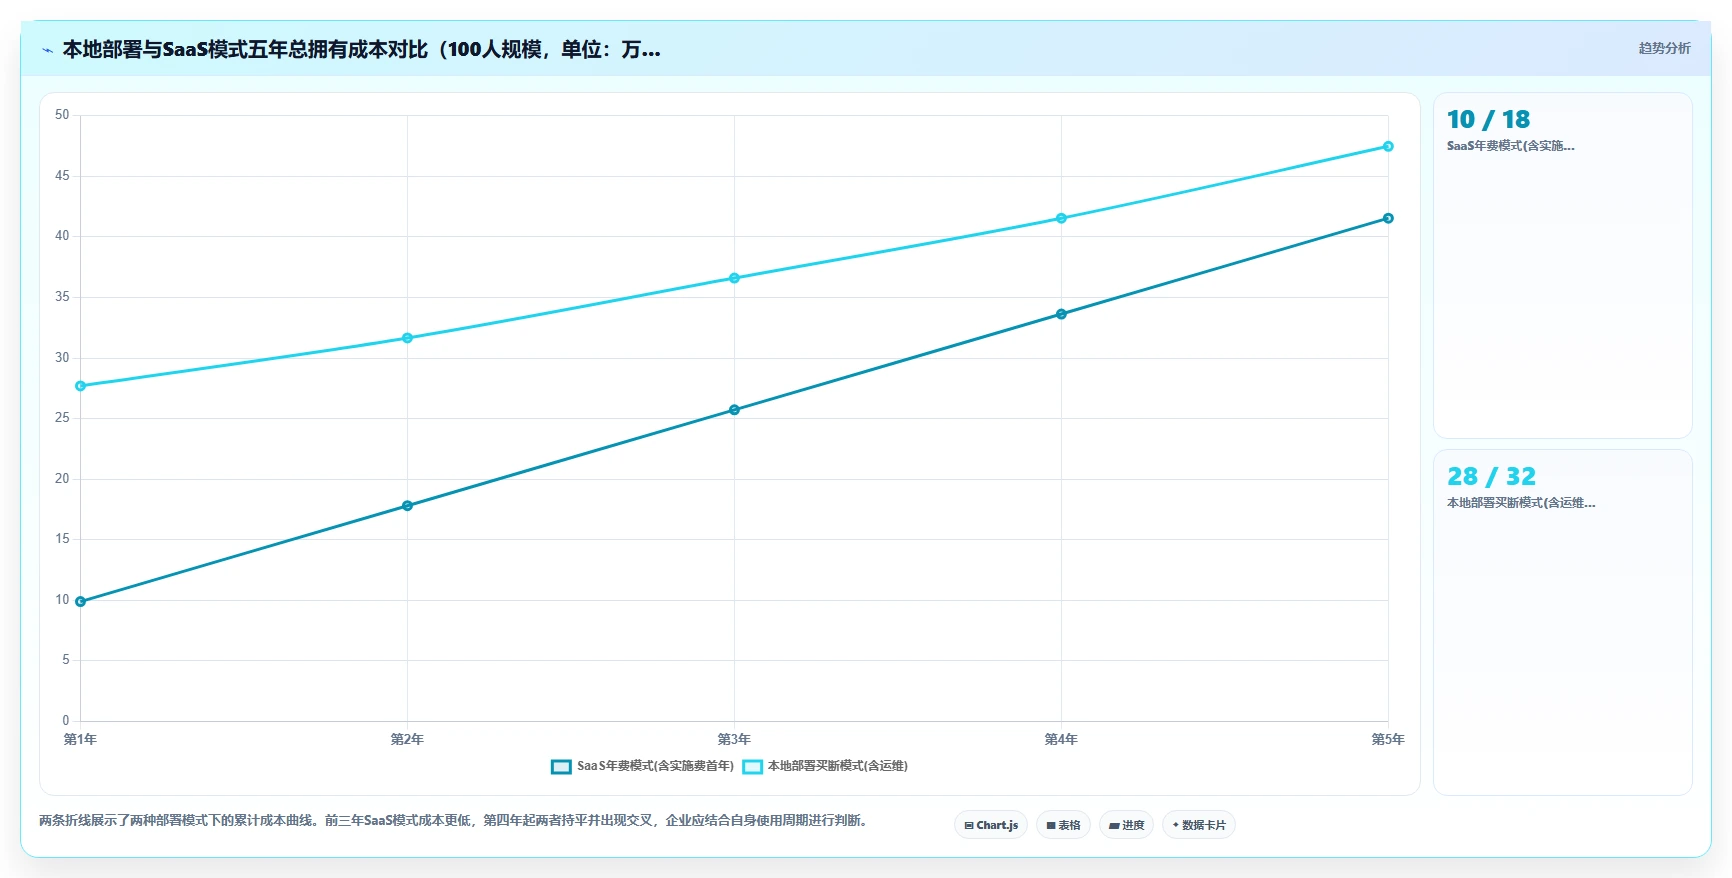Click the y-axis label 50

coord(62,115)
